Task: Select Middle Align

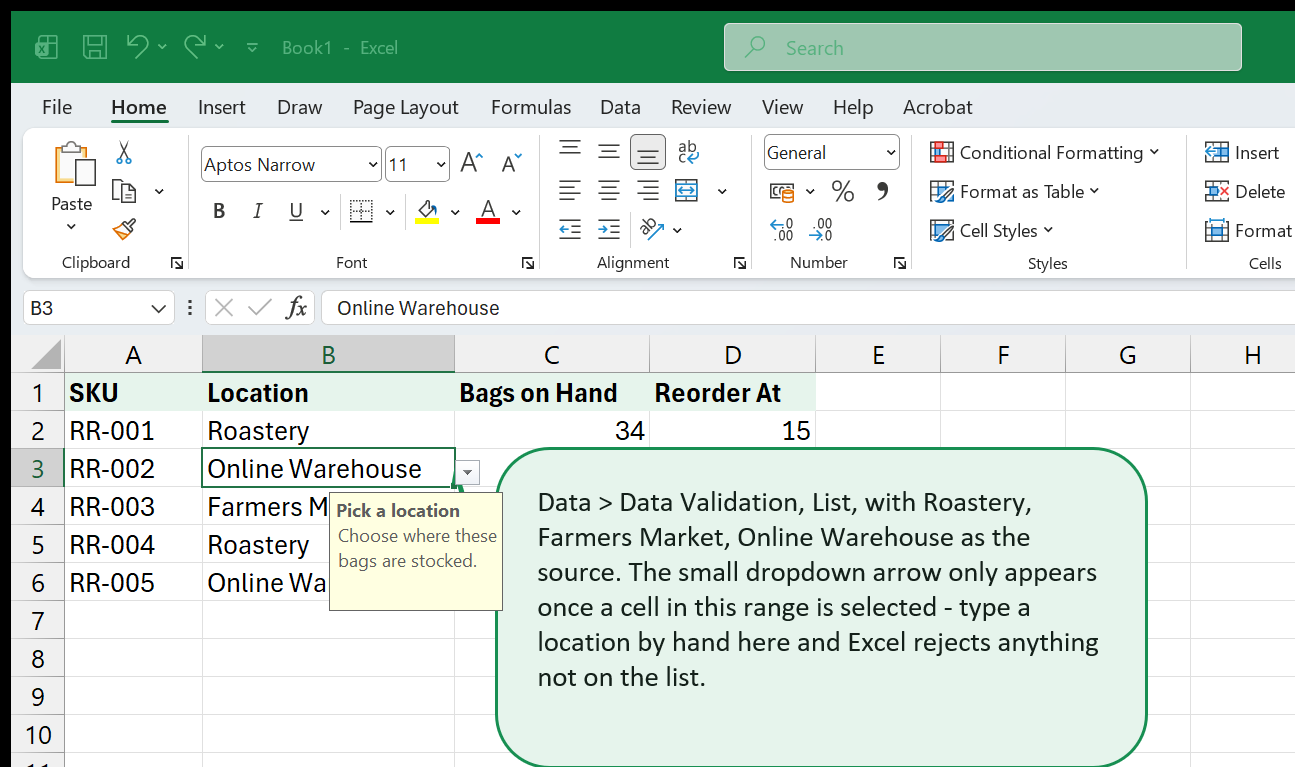Action: click(x=609, y=151)
